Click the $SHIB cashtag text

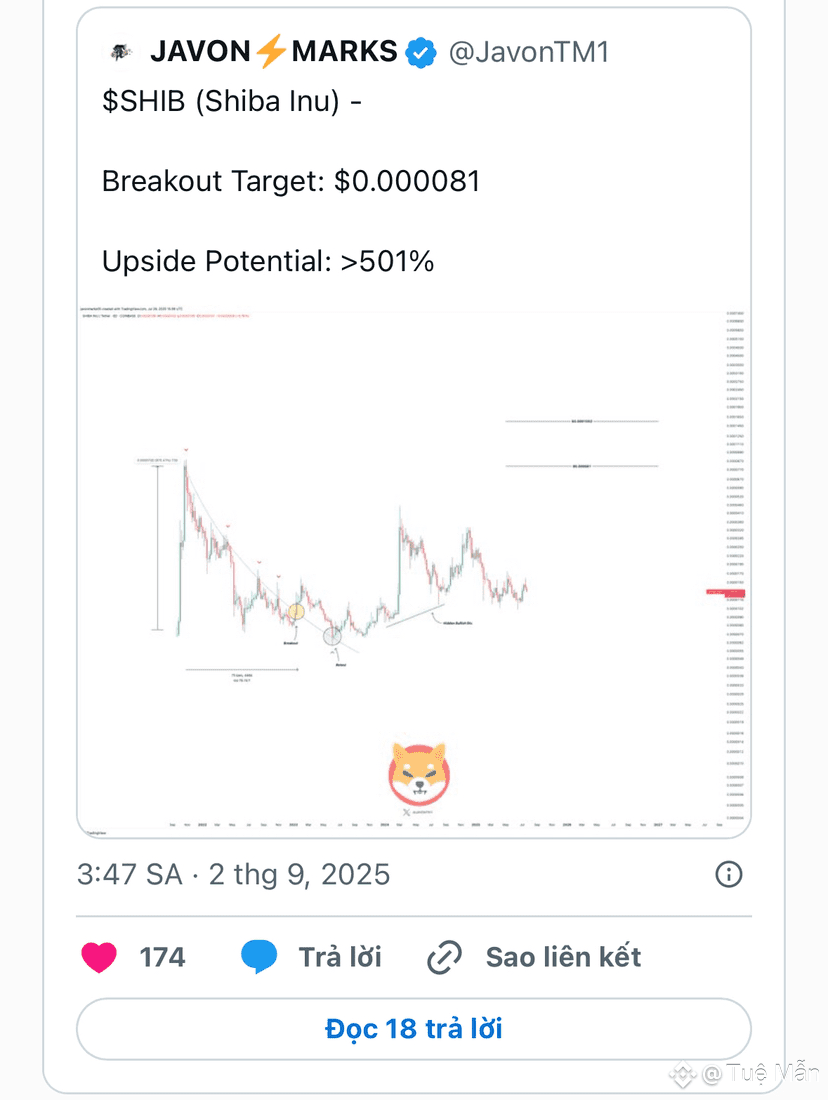pyautogui.click(x=144, y=101)
